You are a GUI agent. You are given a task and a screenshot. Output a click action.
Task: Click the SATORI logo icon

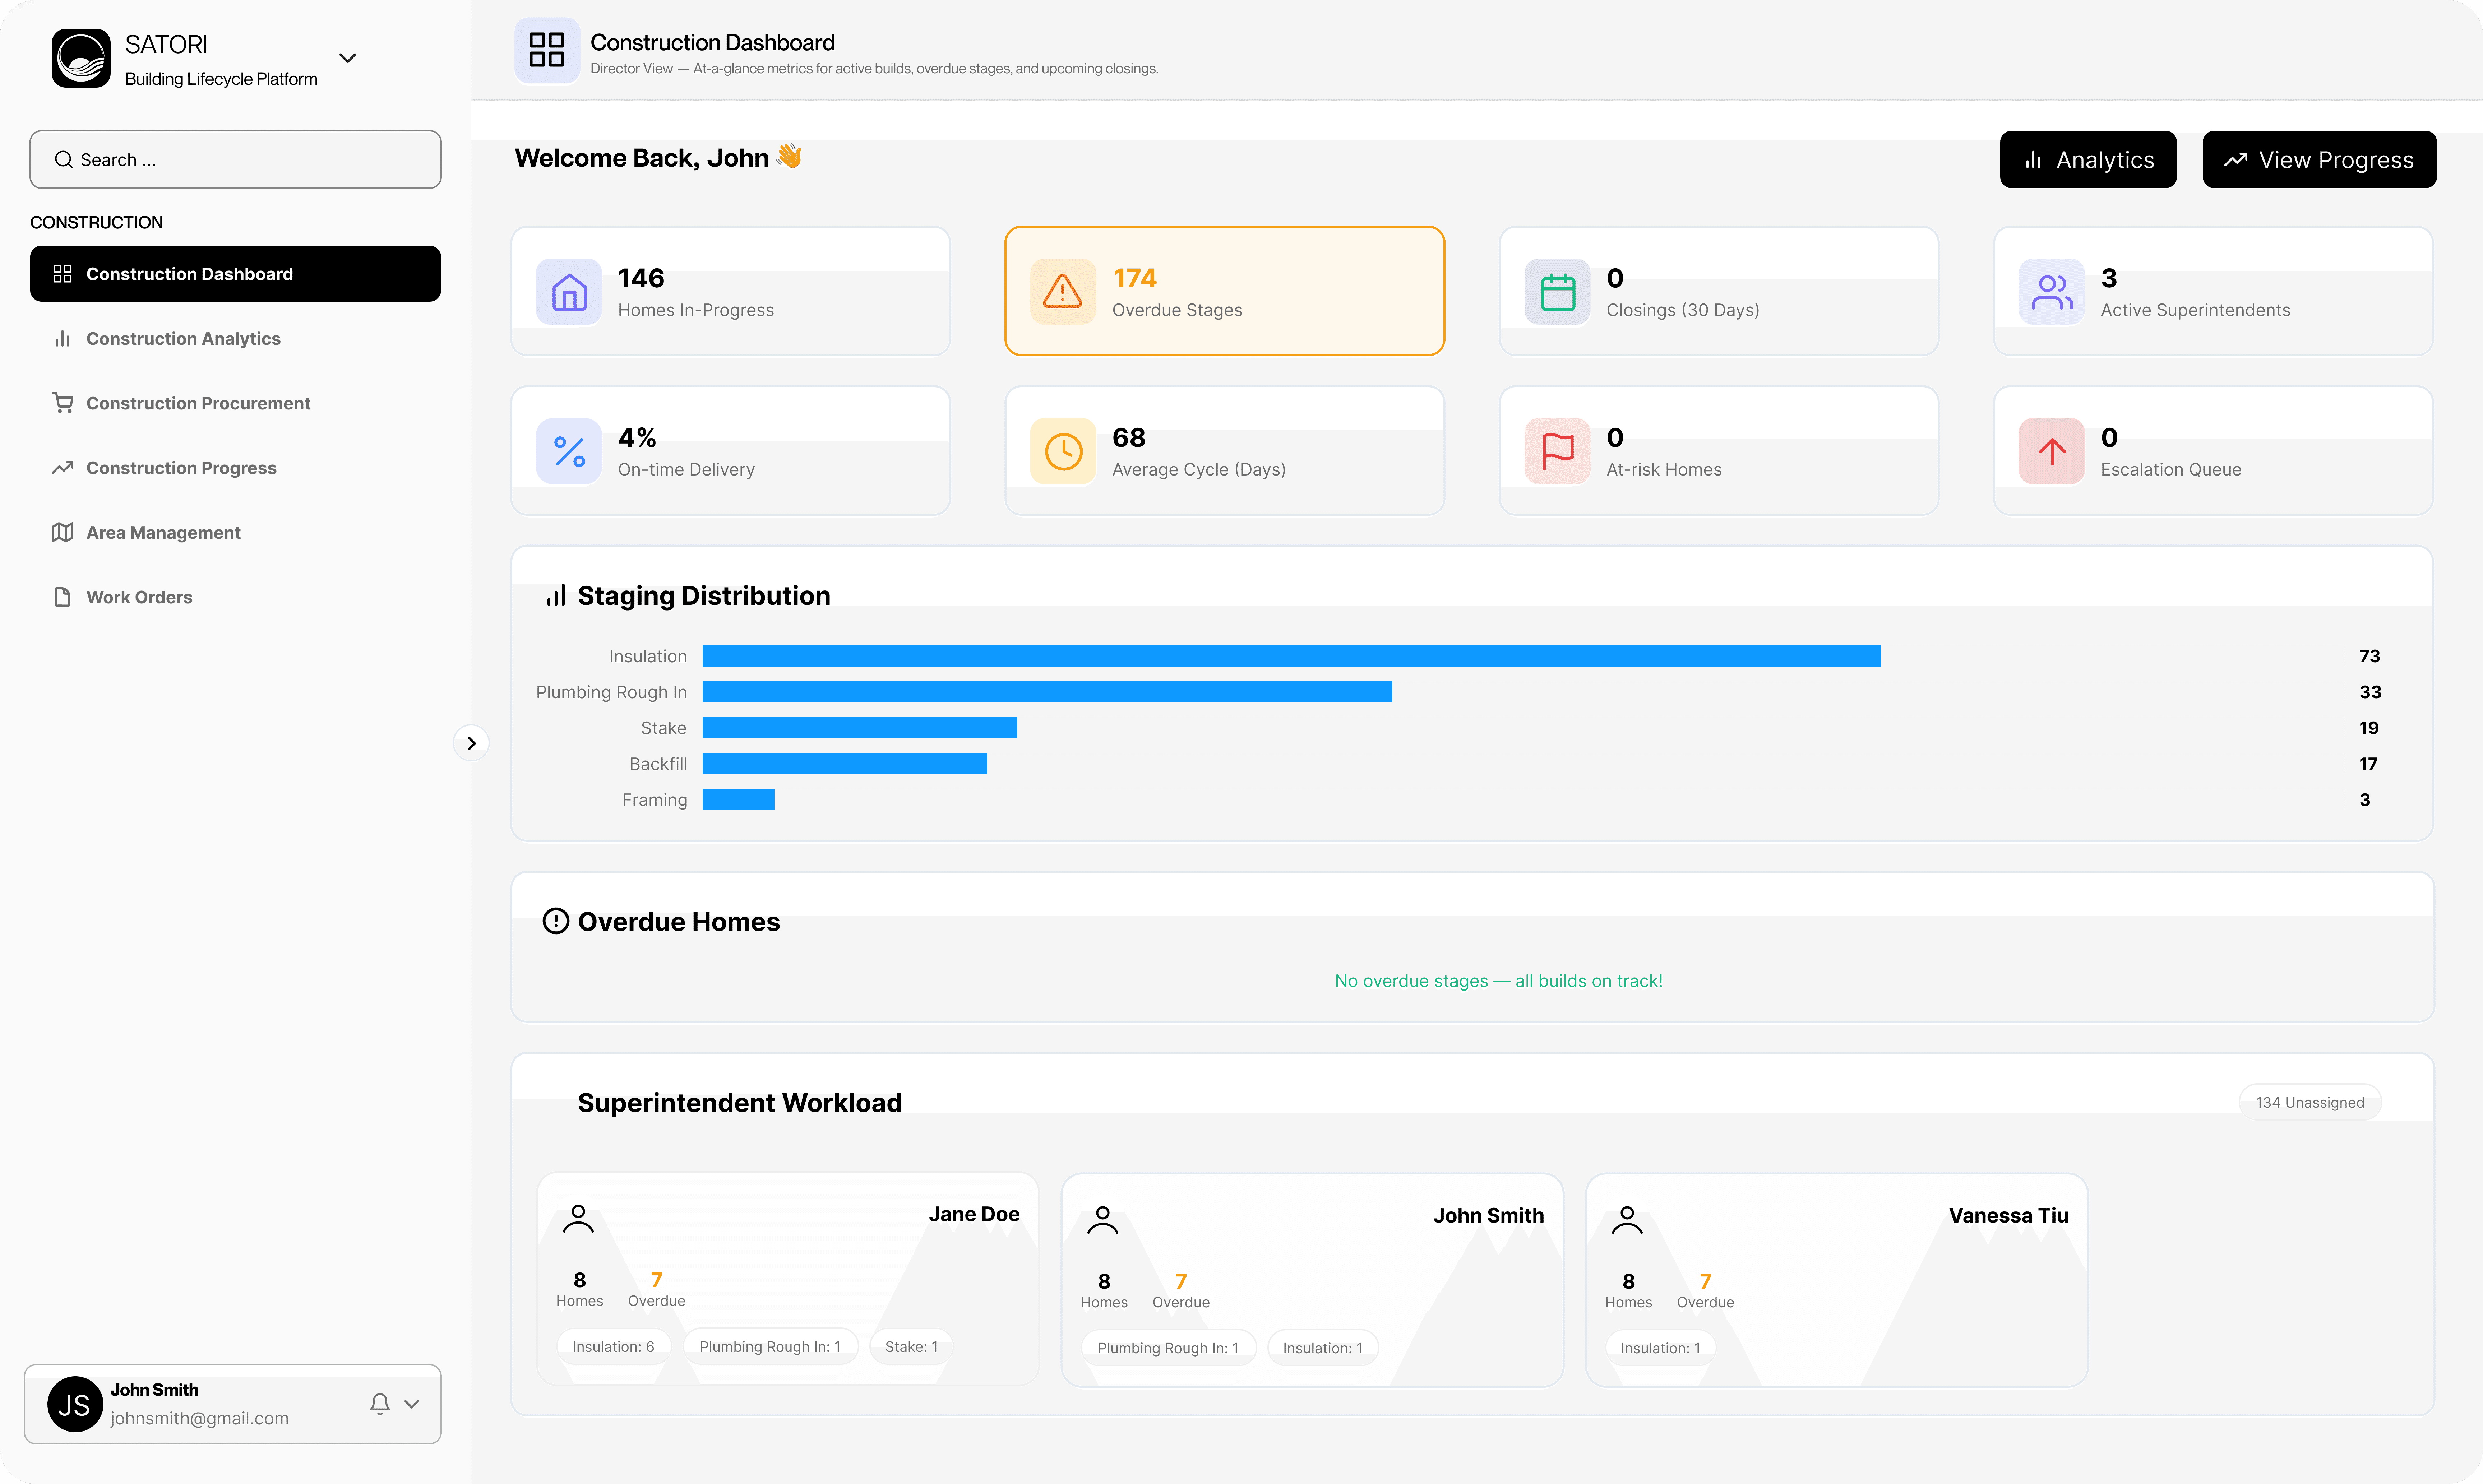[x=81, y=58]
